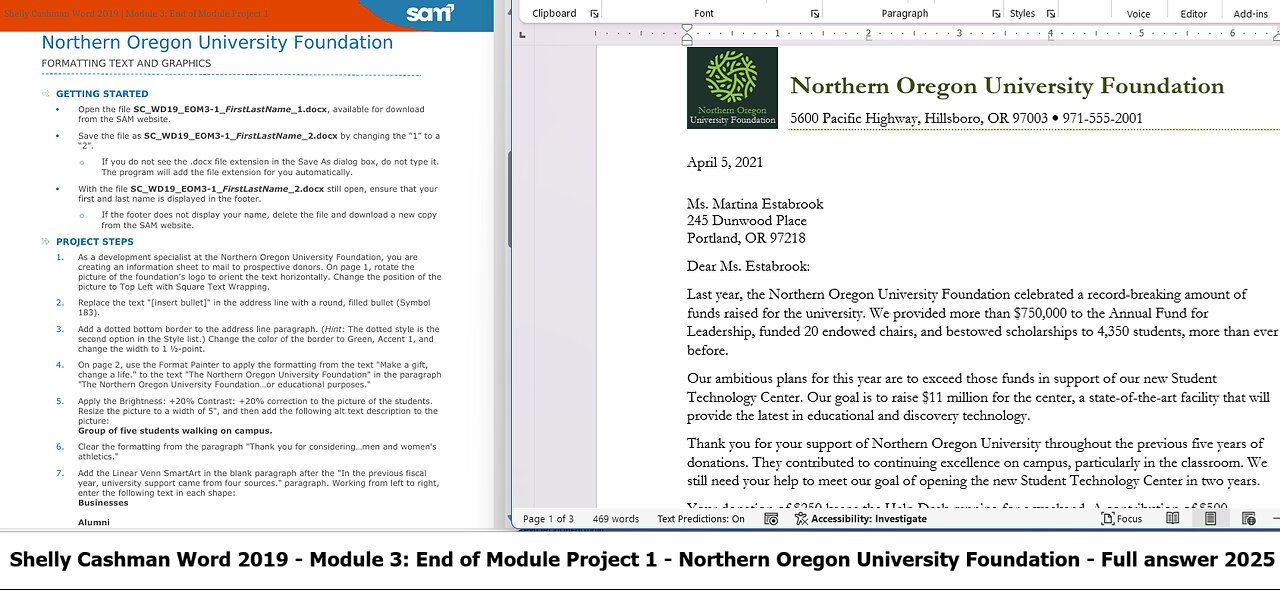Click the Northern Oregon University Foundation title in instructions

tap(217, 43)
